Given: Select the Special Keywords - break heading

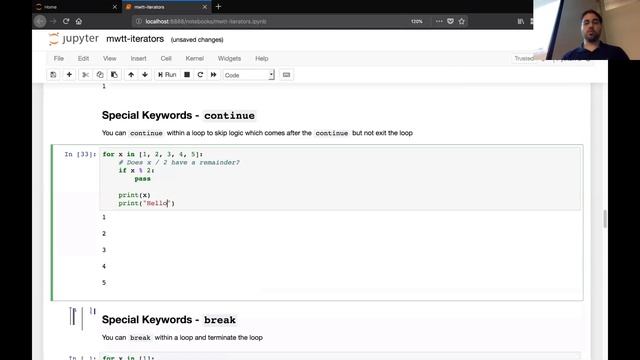Looking at the screenshot, I should tap(169, 320).
